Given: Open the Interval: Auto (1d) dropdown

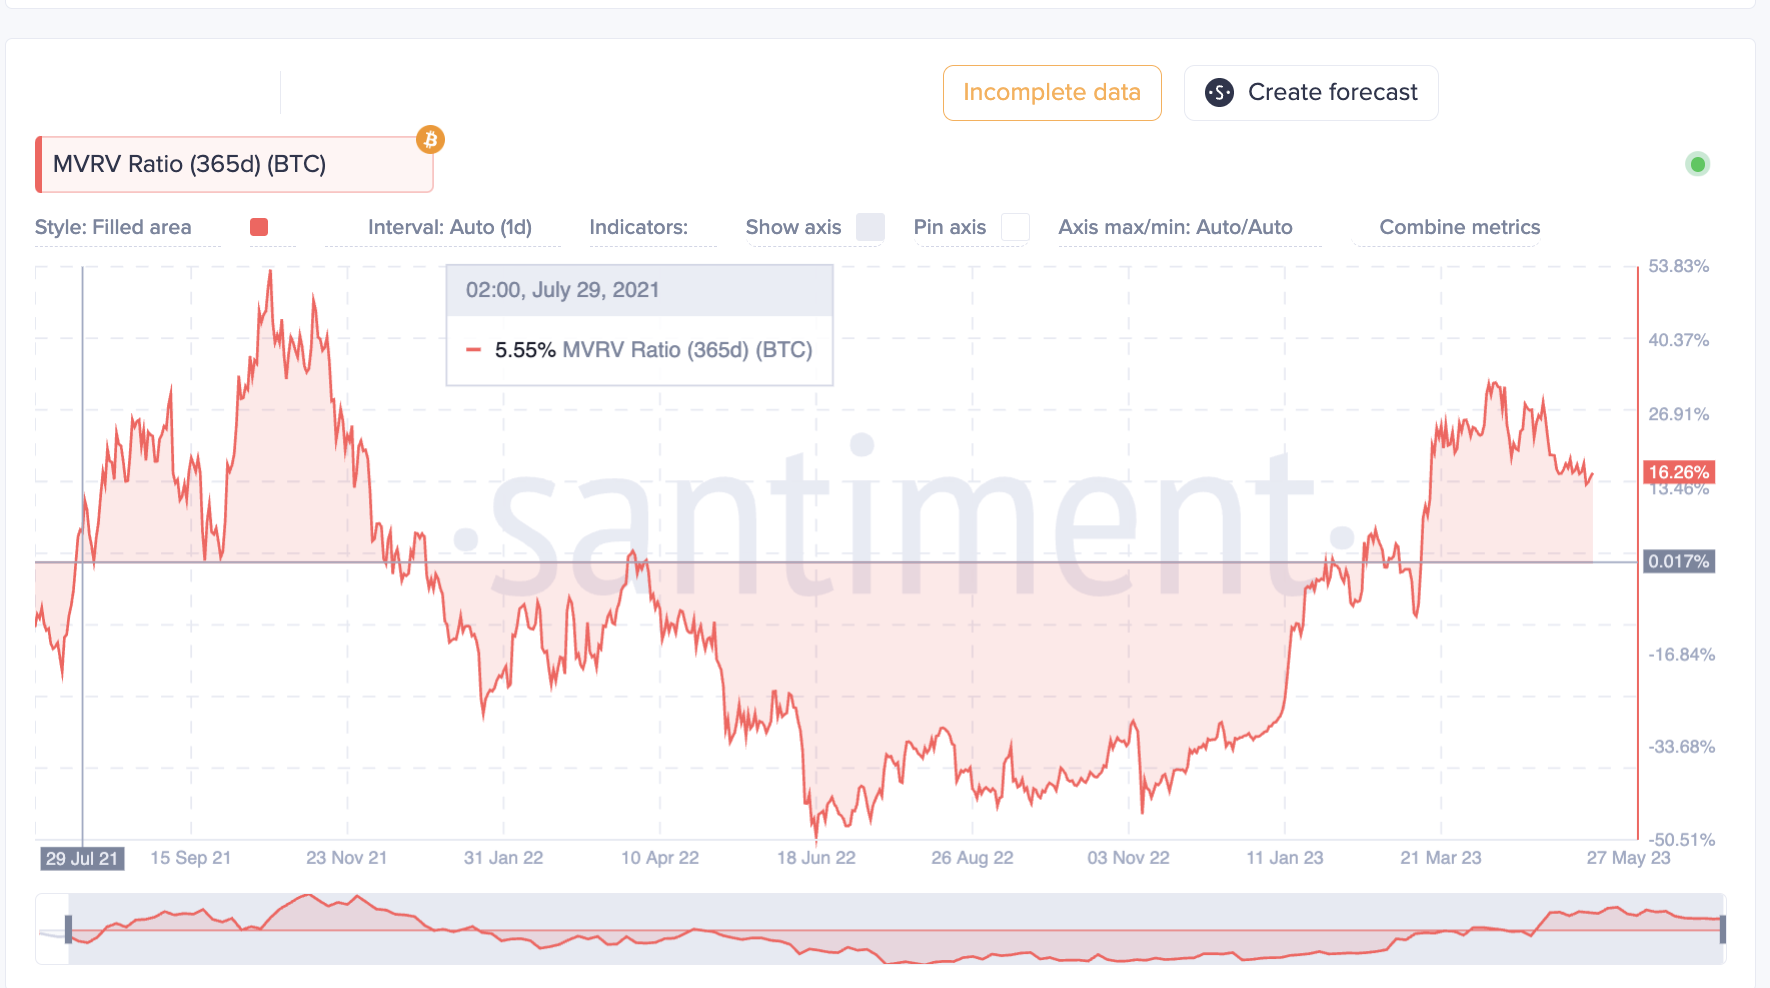Looking at the screenshot, I should coord(450,228).
